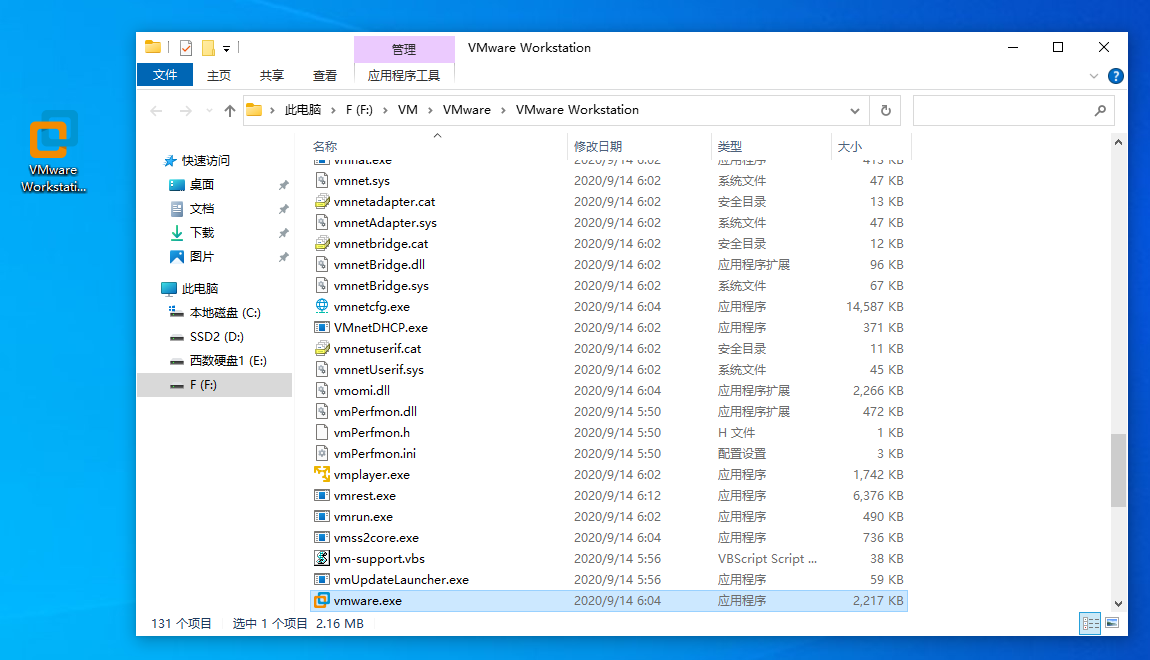Click the back navigation arrow
The height and width of the screenshot is (660, 1150).
(156, 111)
